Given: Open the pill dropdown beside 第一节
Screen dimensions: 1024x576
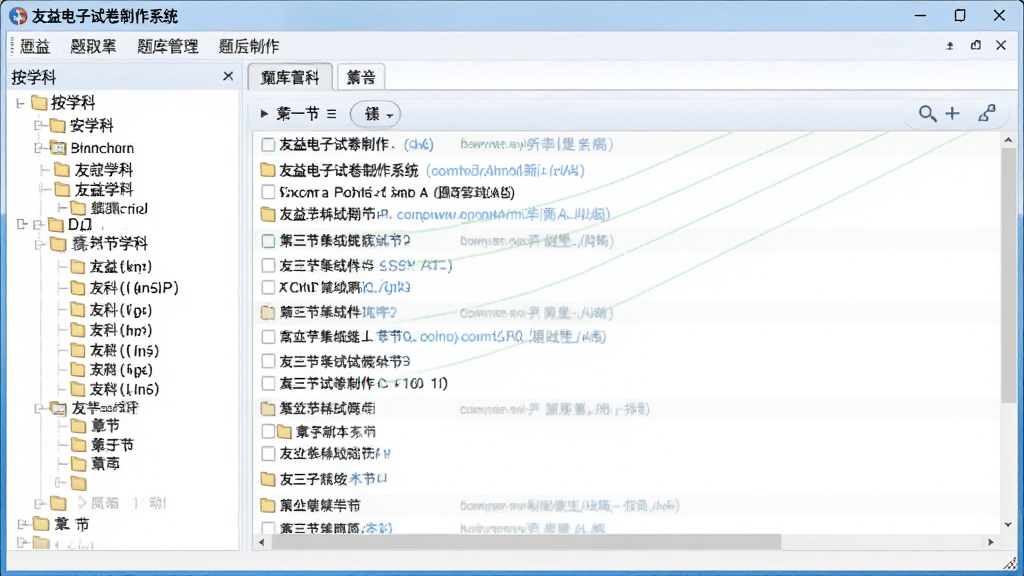Looking at the screenshot, I should click(376, 114).
